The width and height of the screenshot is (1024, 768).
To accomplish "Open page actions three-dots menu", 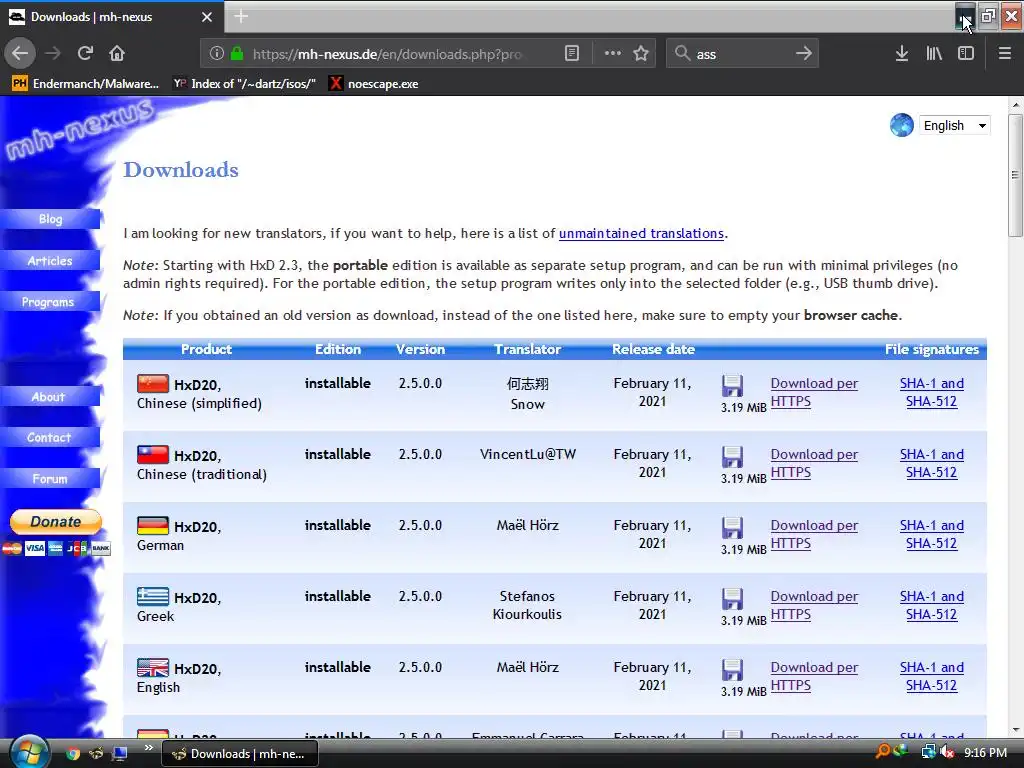I will pyautogui.click(x=613, y=54).
